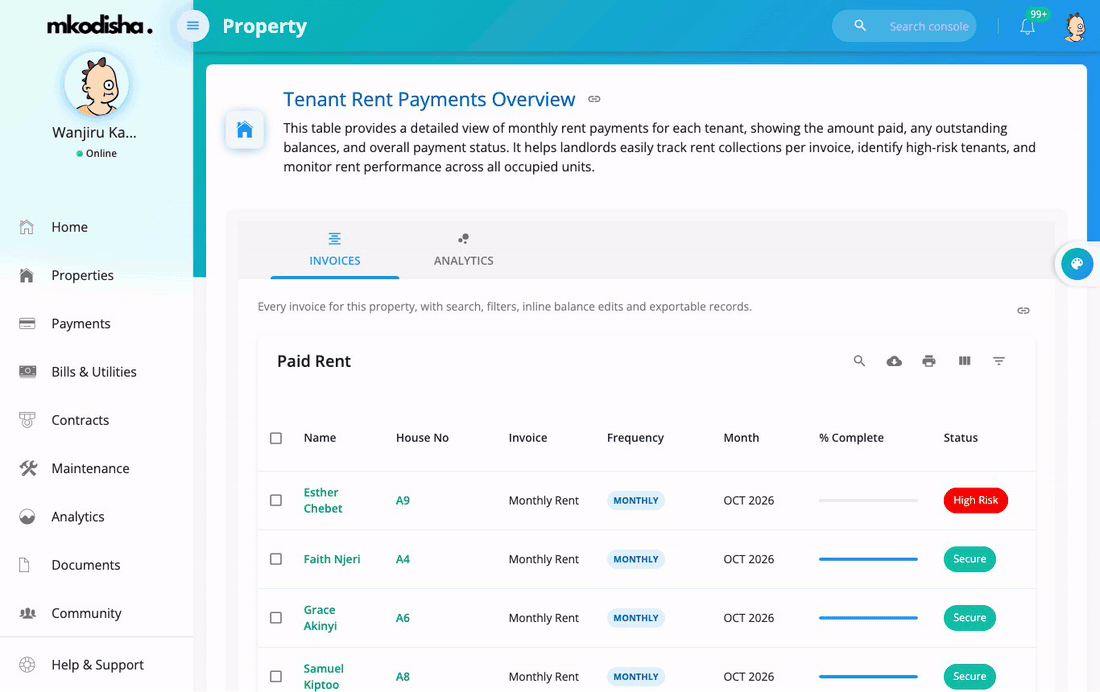Click the mkodisha logo
This screenshot has height=692, width=1100.
click(100, 26)
